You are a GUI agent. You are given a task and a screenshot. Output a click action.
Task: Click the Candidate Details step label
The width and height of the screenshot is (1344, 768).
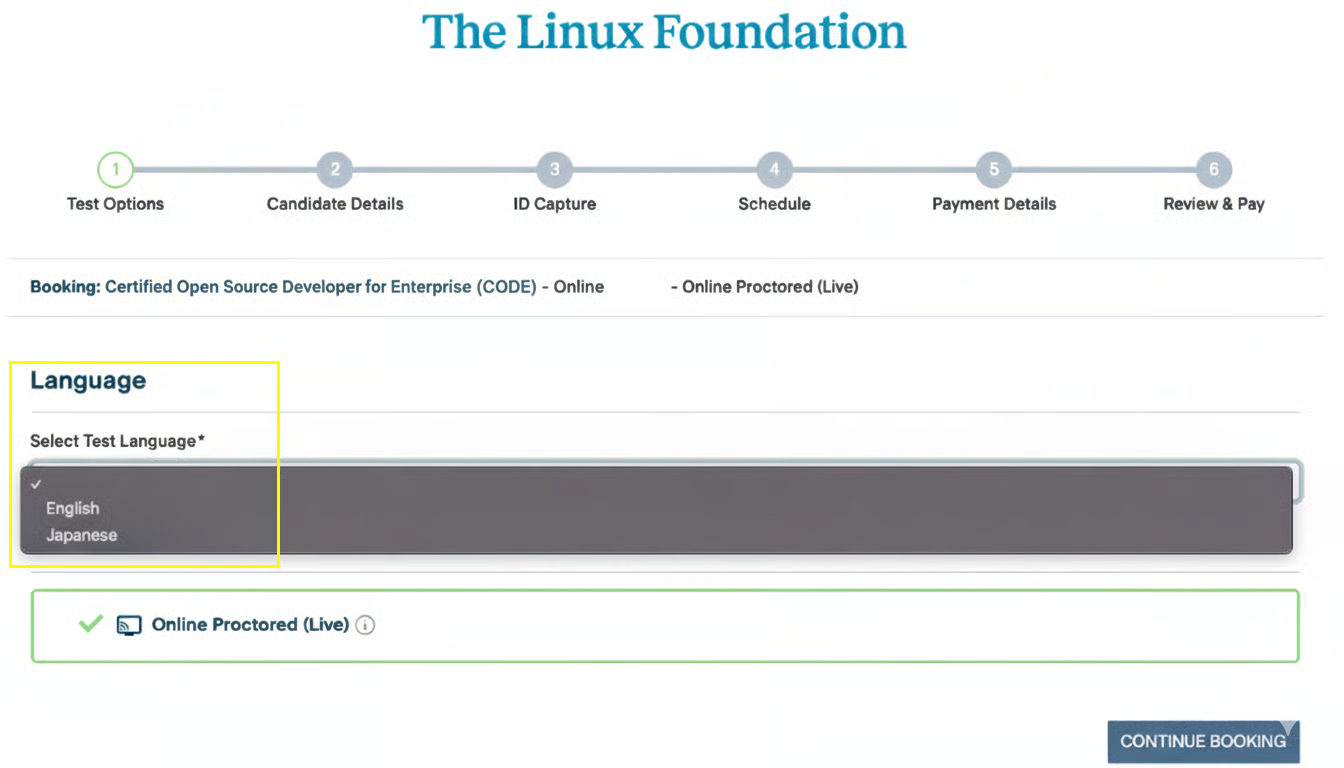(335, 204)
